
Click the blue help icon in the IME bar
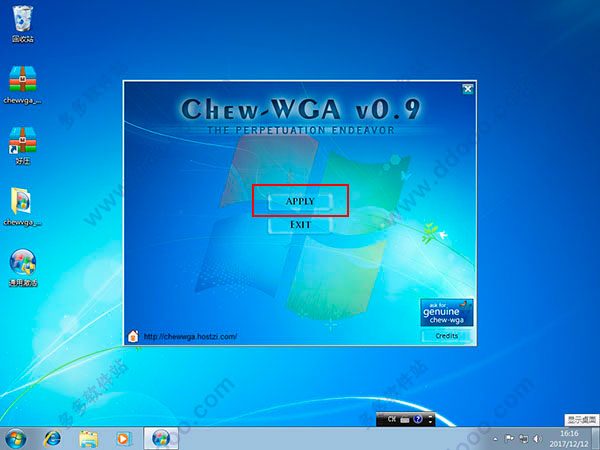[418, 419]
